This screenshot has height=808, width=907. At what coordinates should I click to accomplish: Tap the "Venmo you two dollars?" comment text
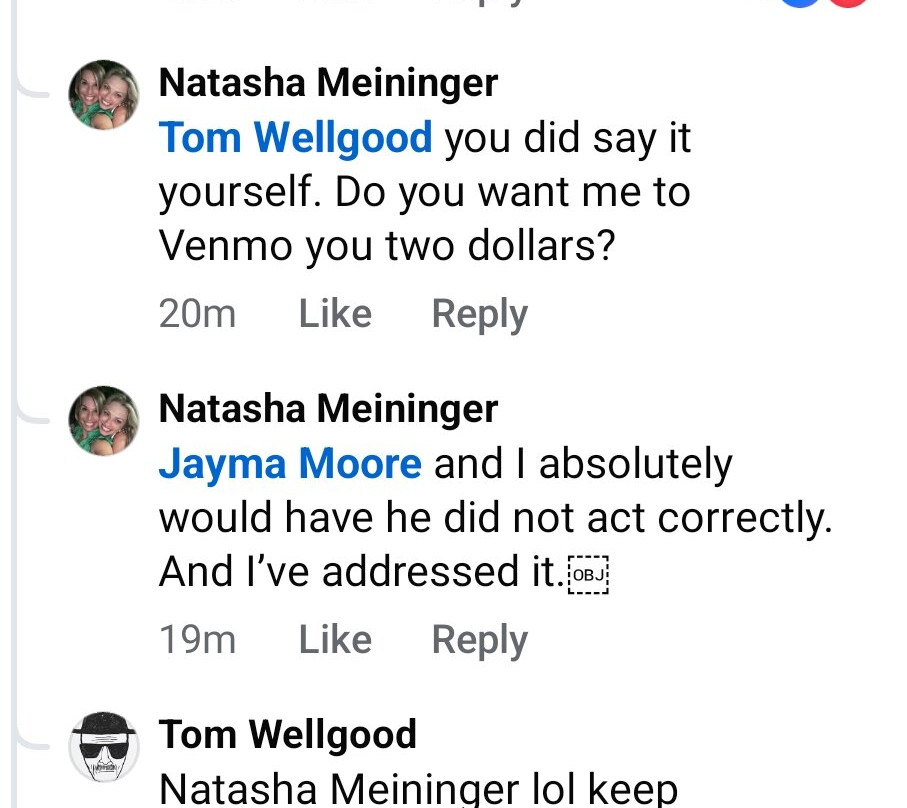point(386,247)
